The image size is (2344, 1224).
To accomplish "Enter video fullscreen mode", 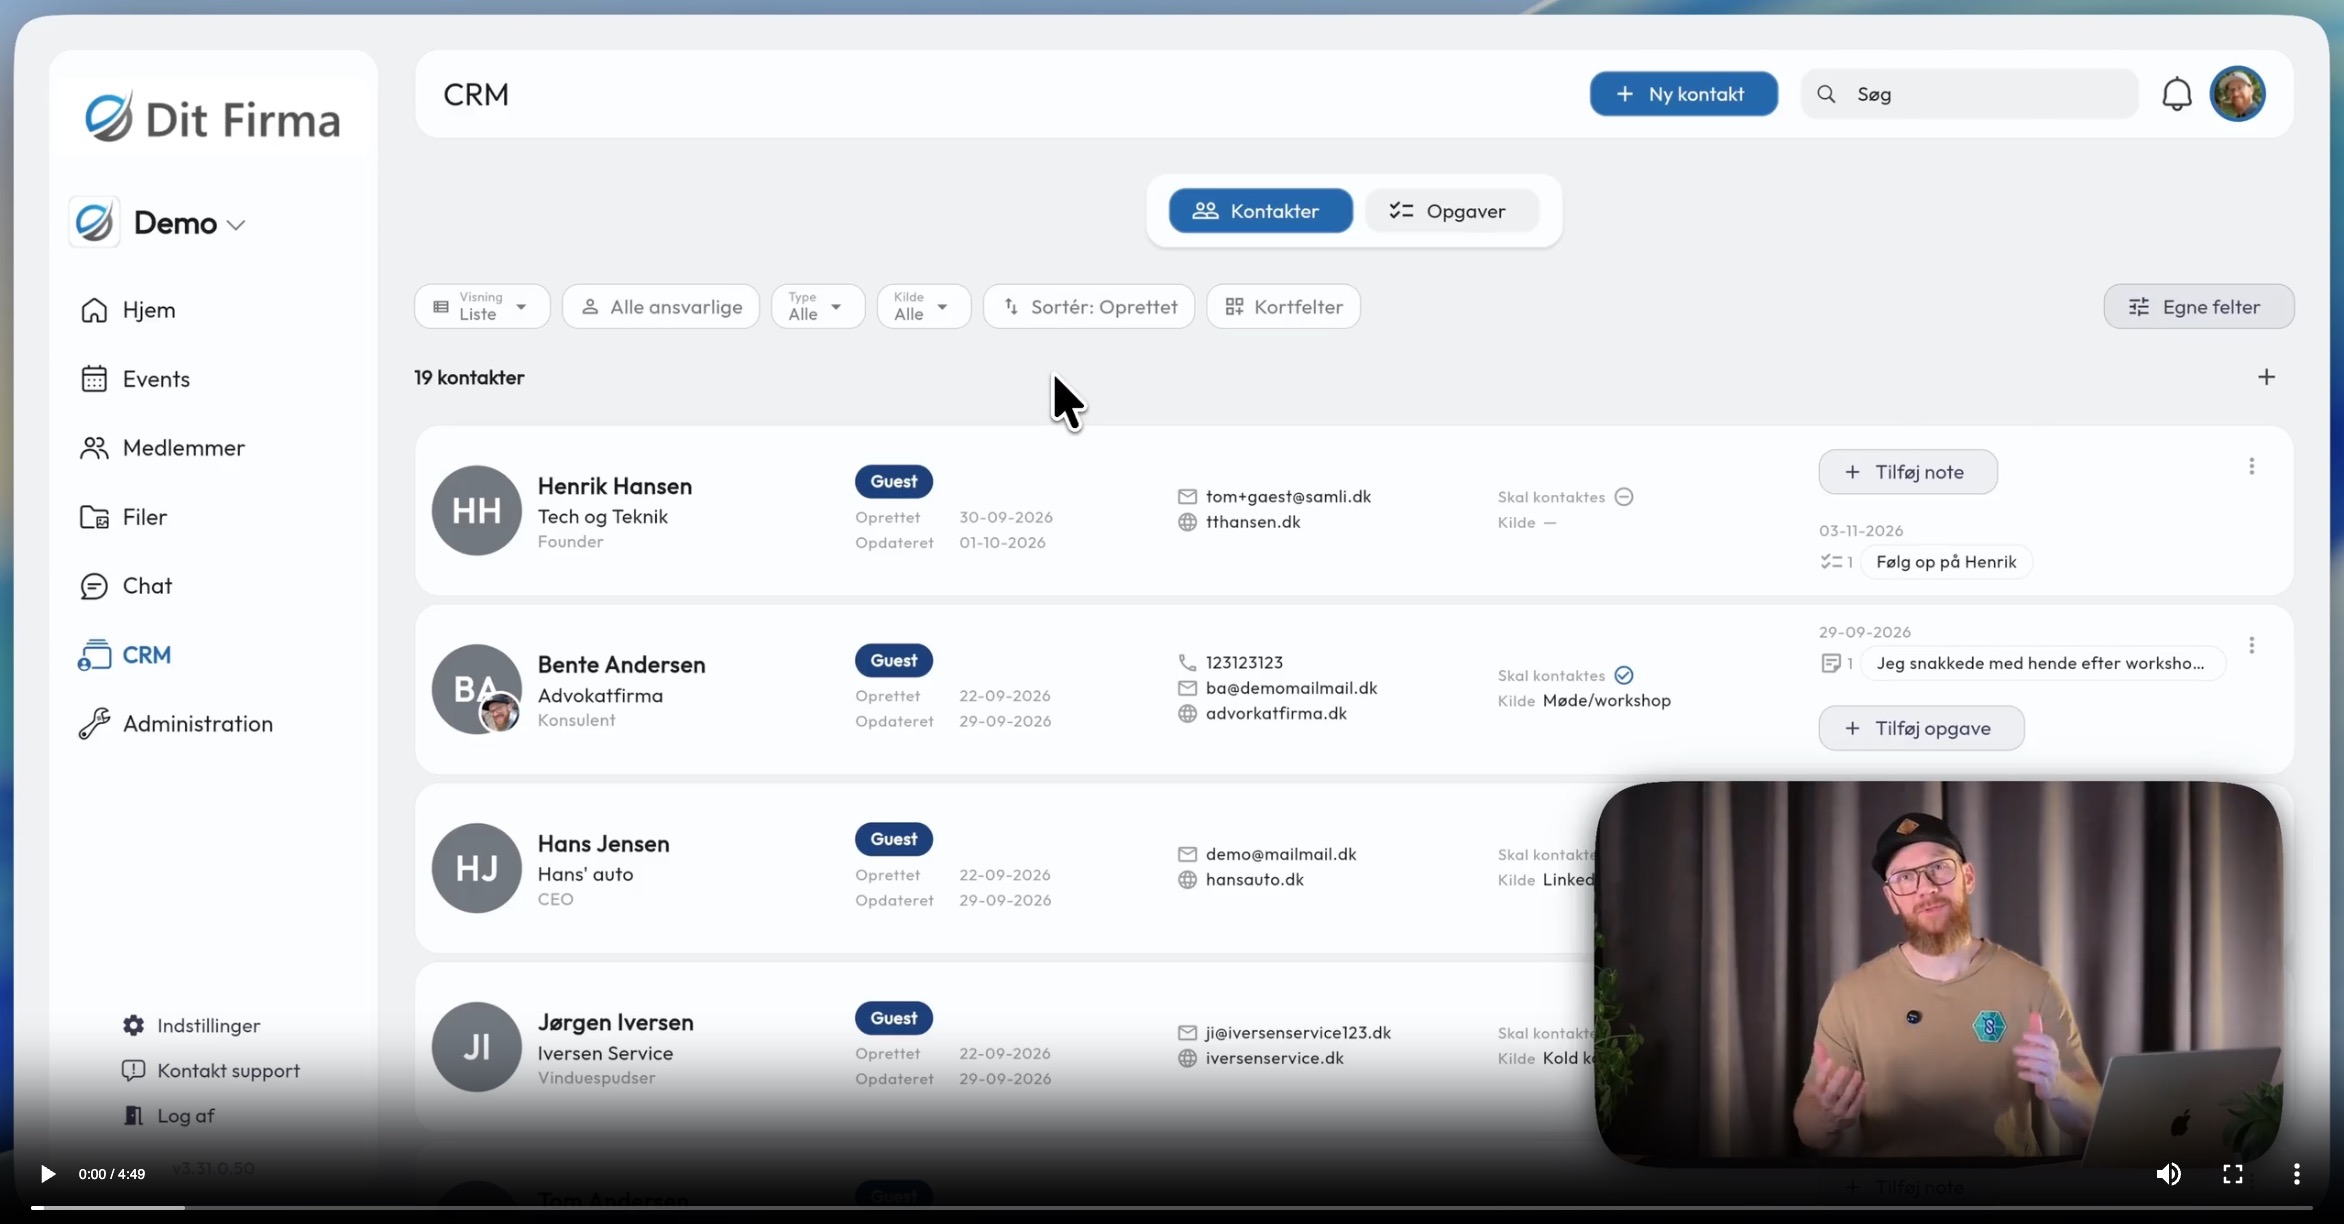I will pos(2232,1173).
